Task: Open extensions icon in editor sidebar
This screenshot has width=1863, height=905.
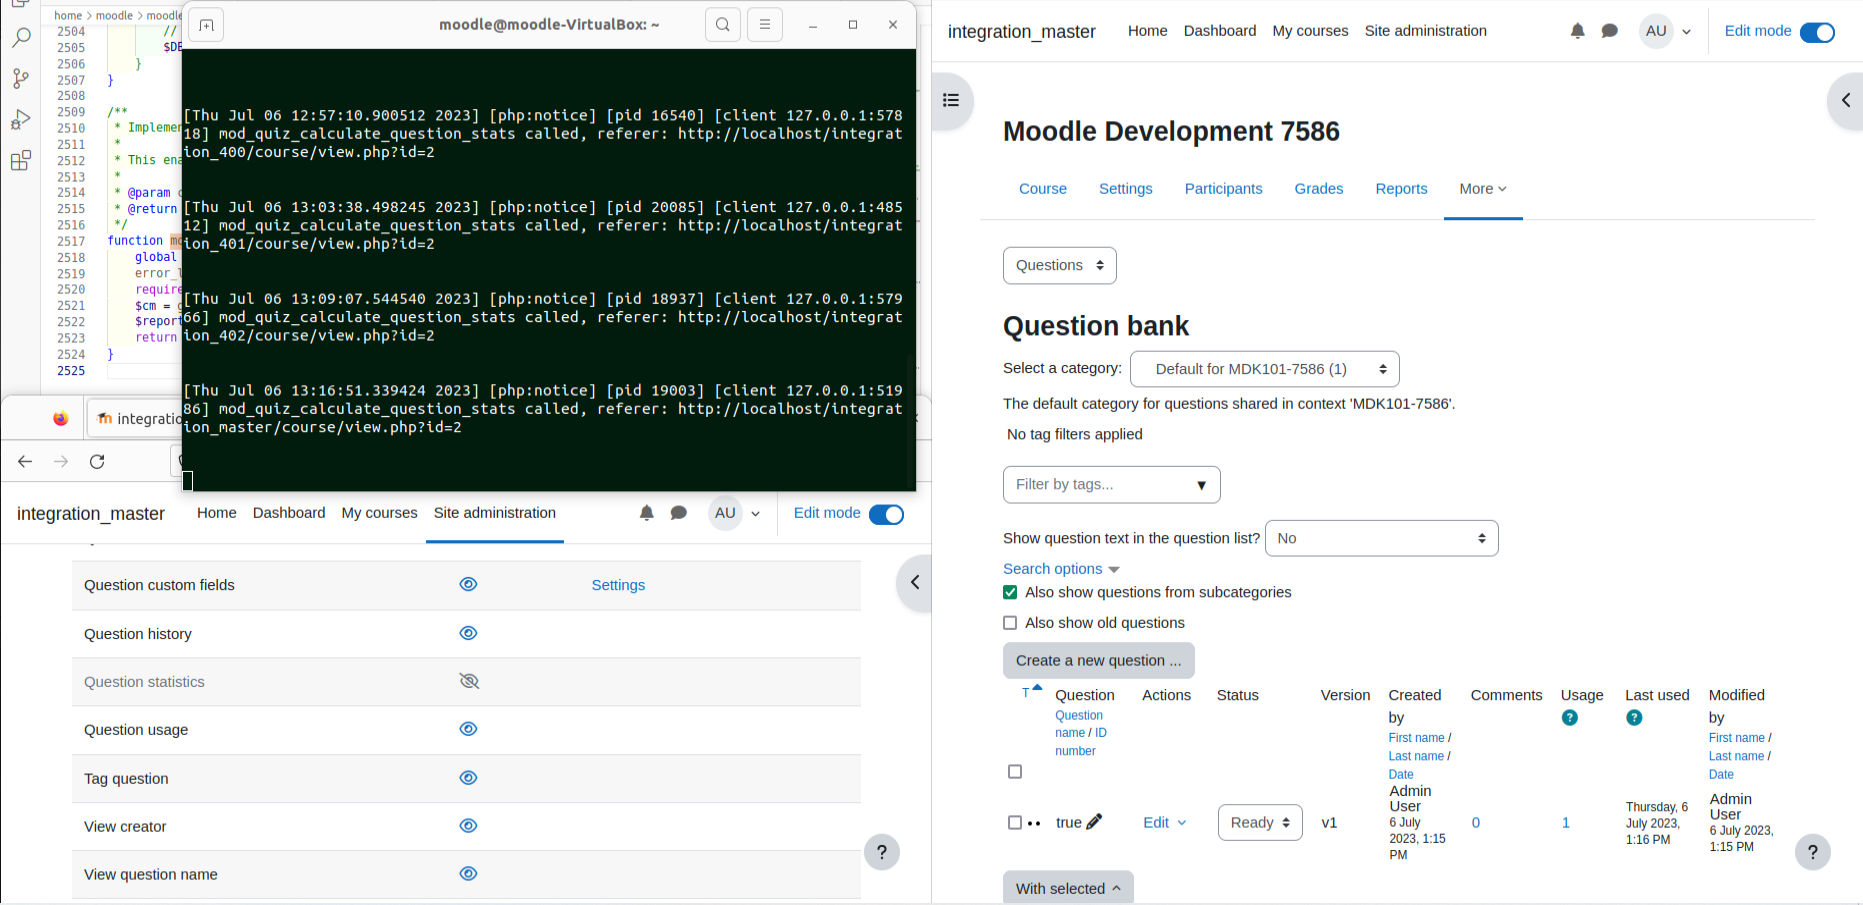Action: pos(20,160)
